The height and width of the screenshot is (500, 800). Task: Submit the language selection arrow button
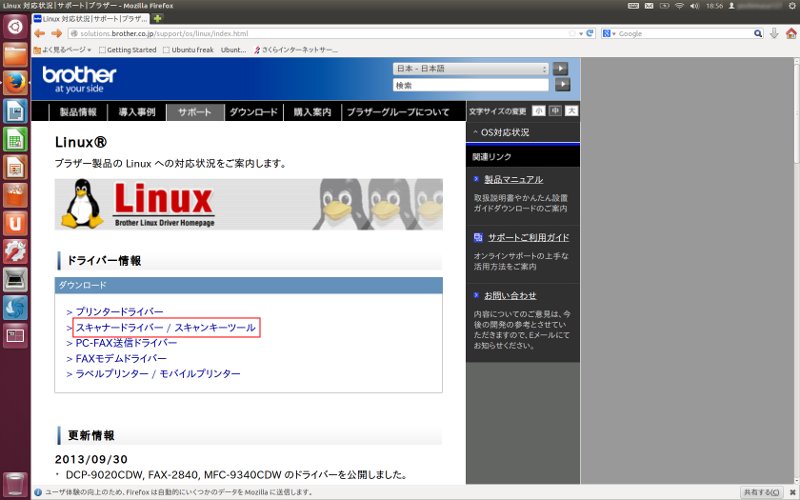tap(560, 68)
